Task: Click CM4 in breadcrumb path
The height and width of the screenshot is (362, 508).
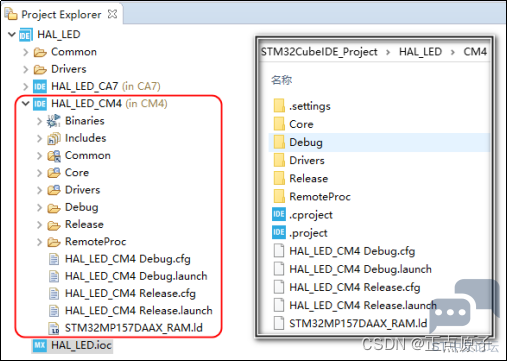Action: [x=475, y=52]
